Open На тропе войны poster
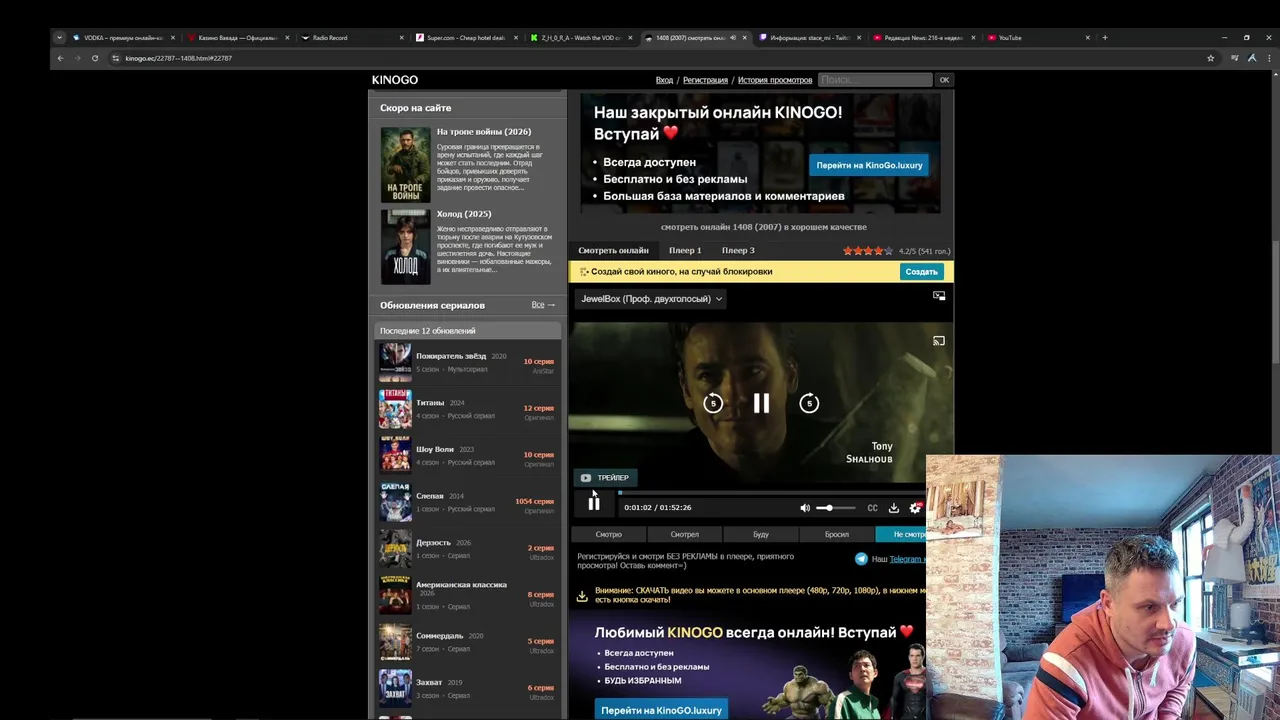The width and height of the screenshot is (1280, 720). click(405, 165)
